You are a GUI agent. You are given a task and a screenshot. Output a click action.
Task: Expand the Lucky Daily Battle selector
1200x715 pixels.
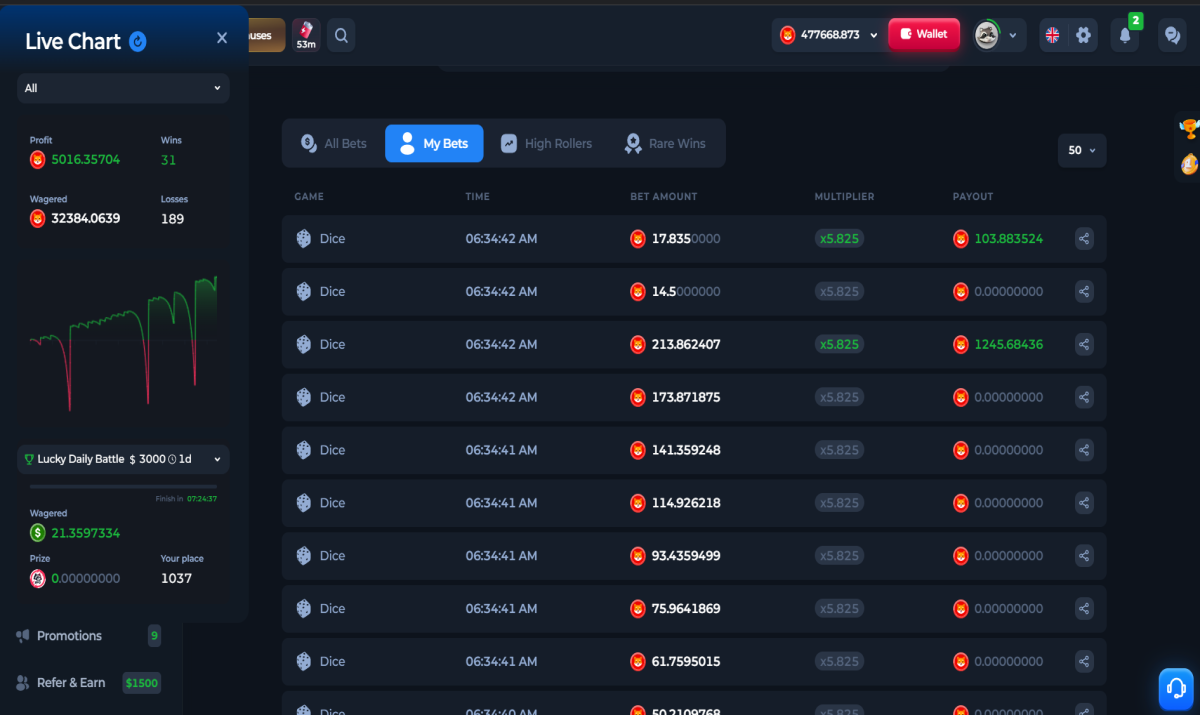click(x=123, y=459)
